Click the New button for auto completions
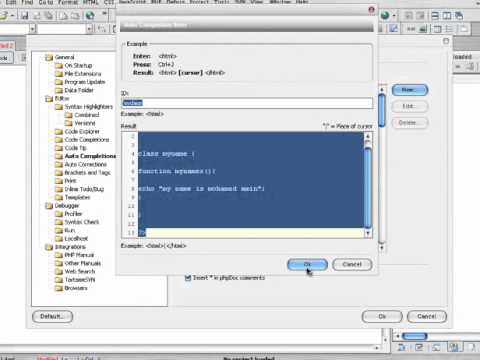 coord(410,90)
